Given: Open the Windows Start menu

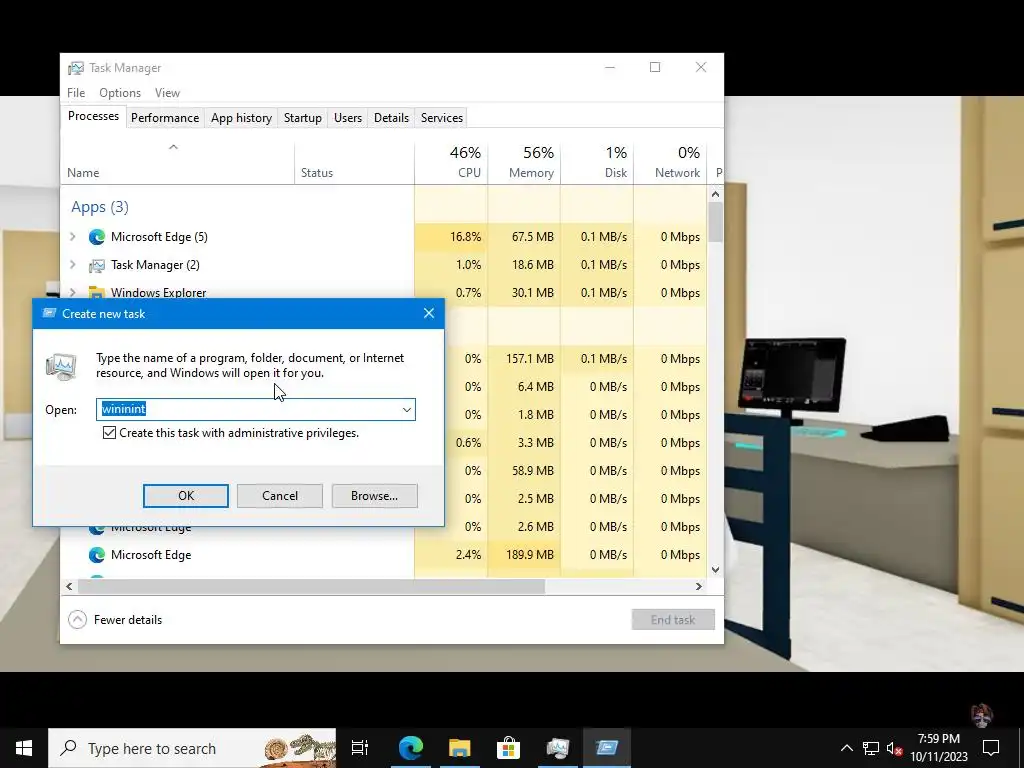Looking at the screenshot, I should pyautogui.click(x=24, y=748).
